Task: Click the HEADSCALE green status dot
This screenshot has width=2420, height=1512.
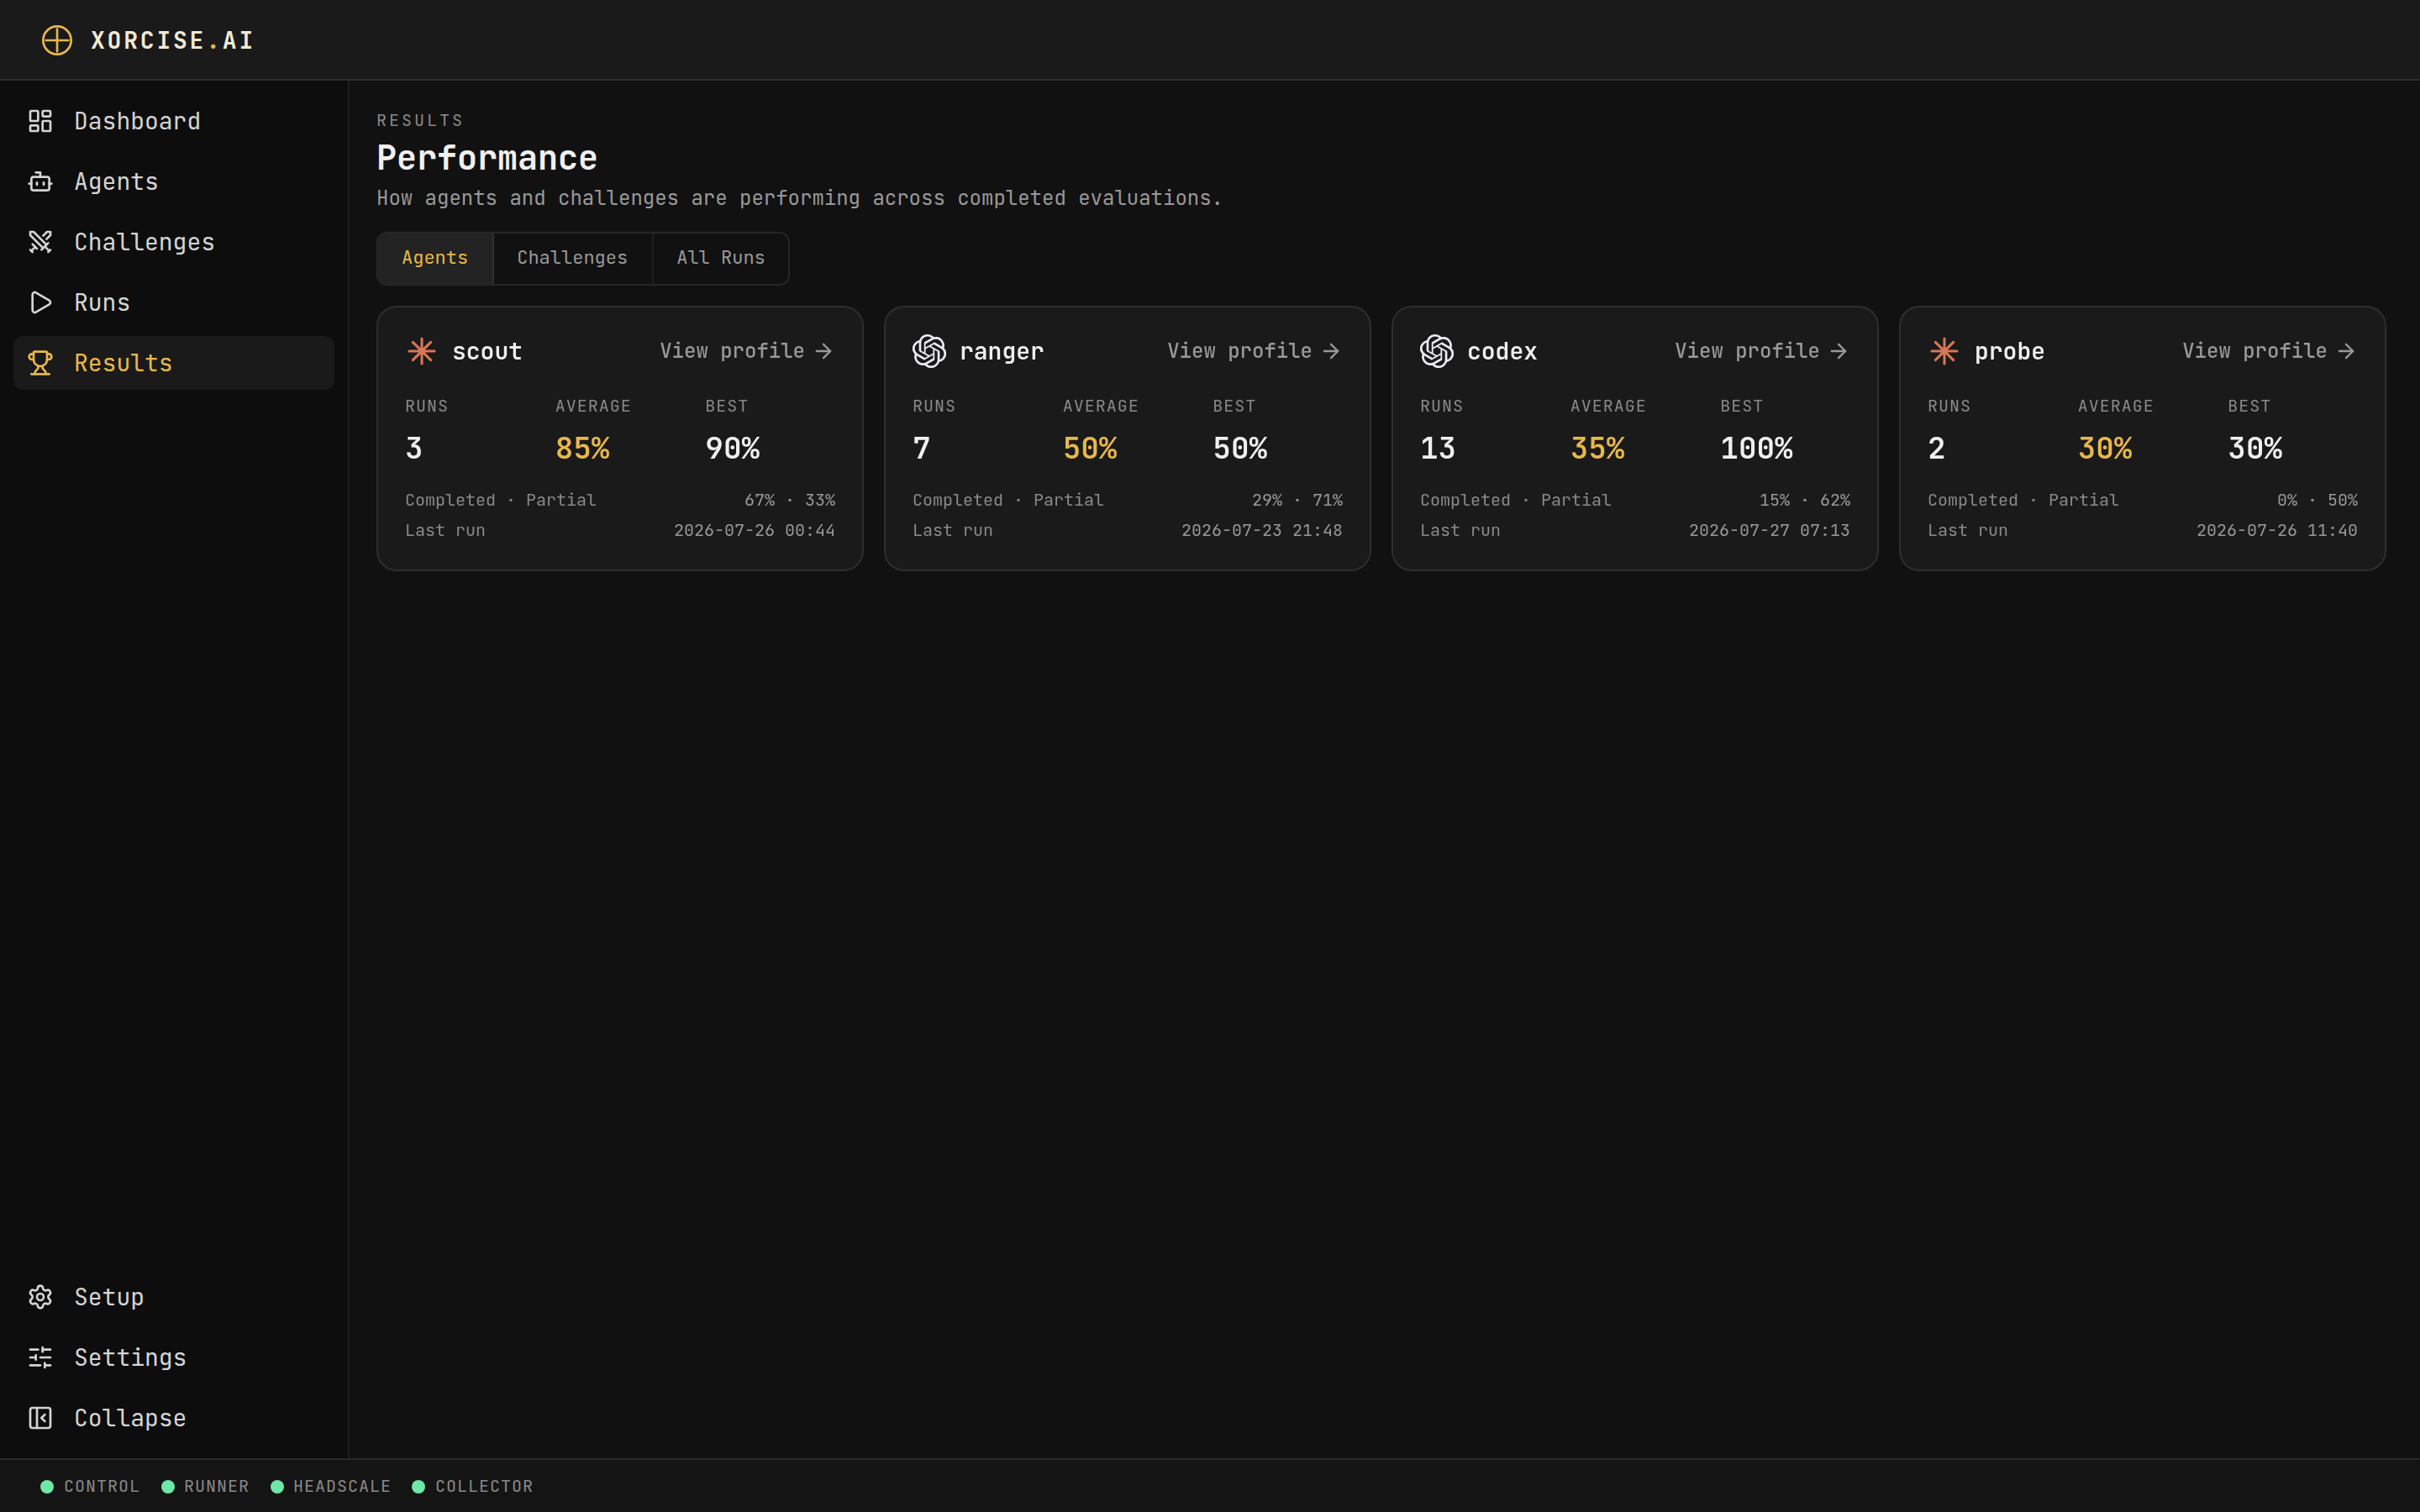Action: [x=277, y=1487]
